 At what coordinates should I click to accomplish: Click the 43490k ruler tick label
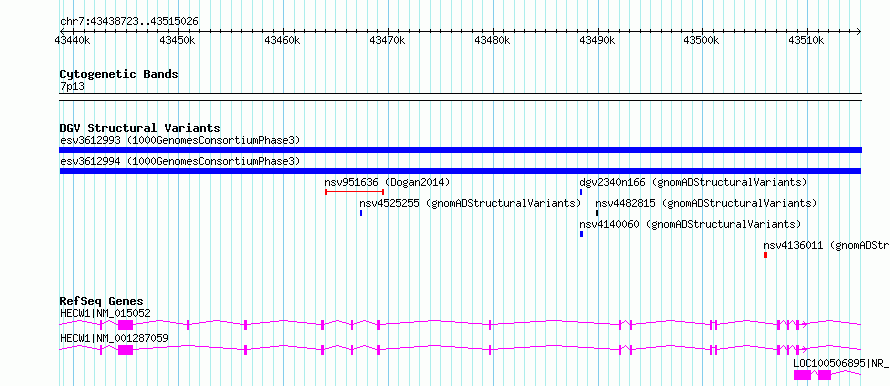coord(597,40)
